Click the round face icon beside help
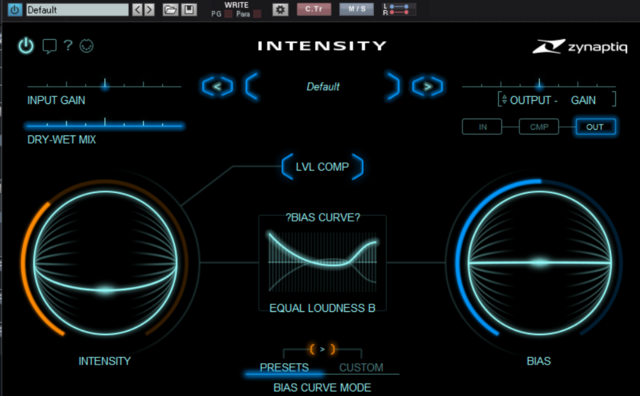The width and height of the screenshot is (640, 396). click(87, 46)
